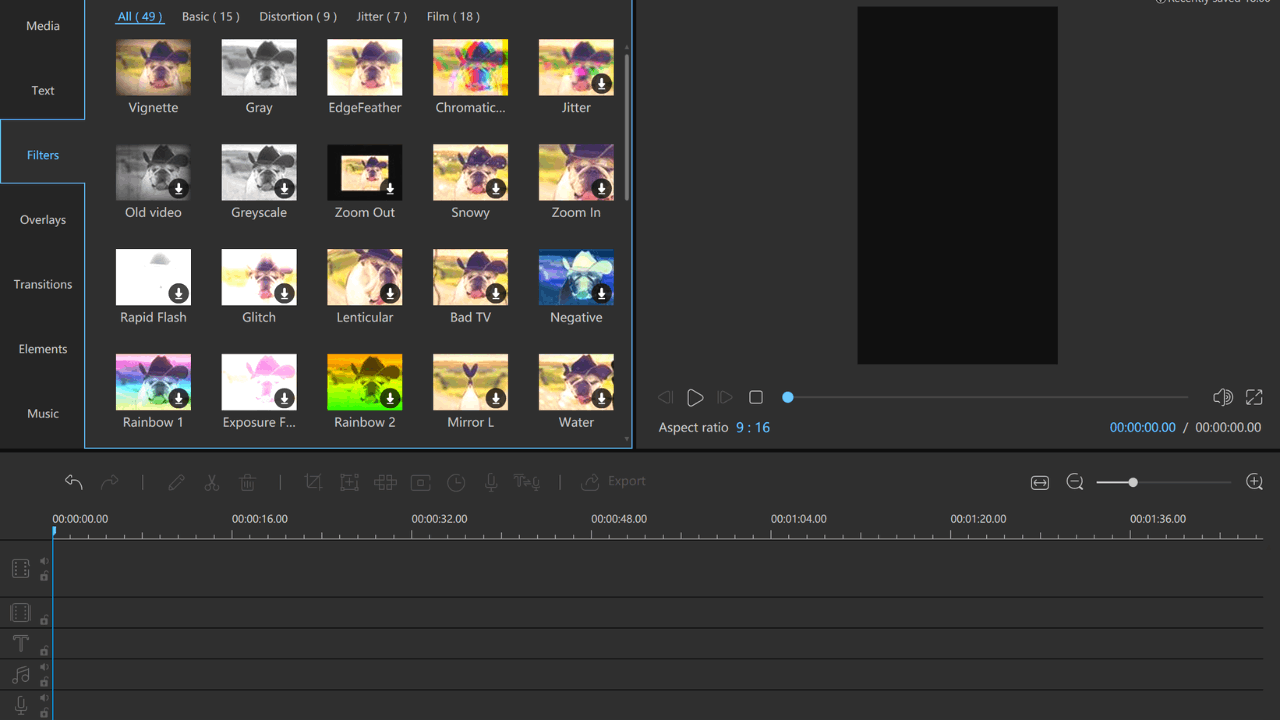Screen dimensions: 1280x720
Task: Download the Rapid Flash filter
Action: tap(179, 293)
